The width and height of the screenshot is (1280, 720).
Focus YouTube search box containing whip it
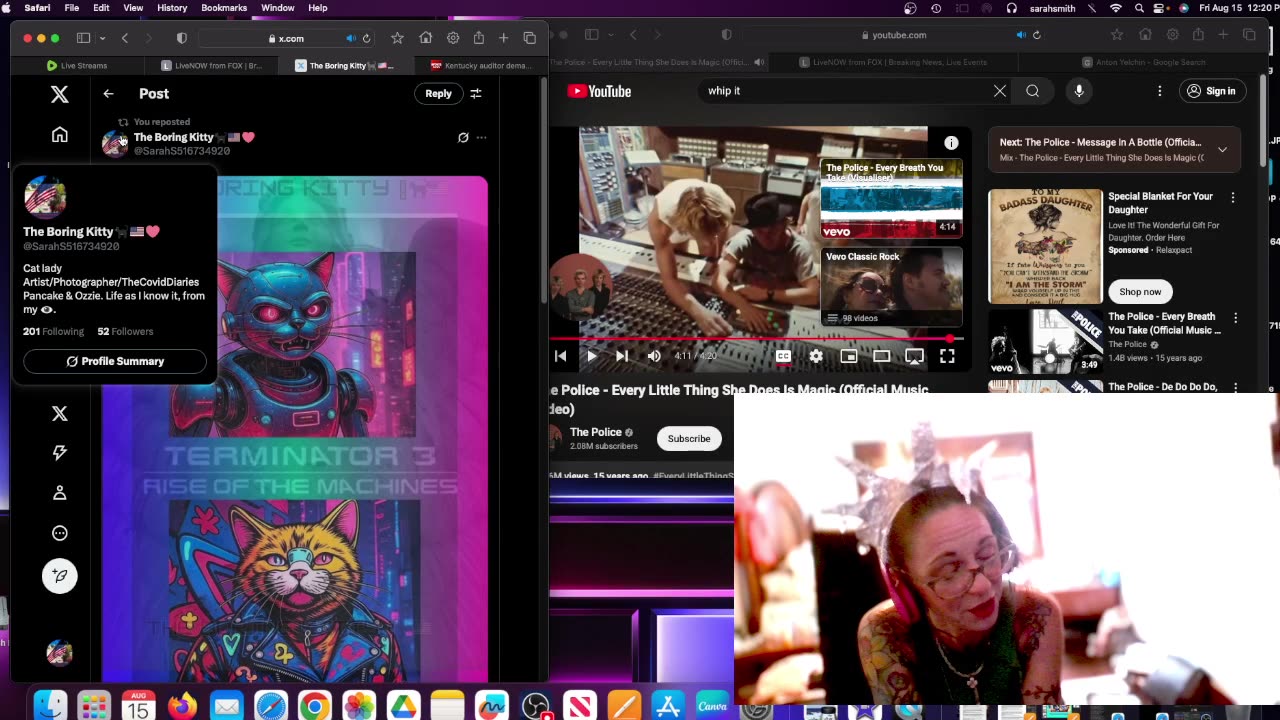[x=842, y=91]
